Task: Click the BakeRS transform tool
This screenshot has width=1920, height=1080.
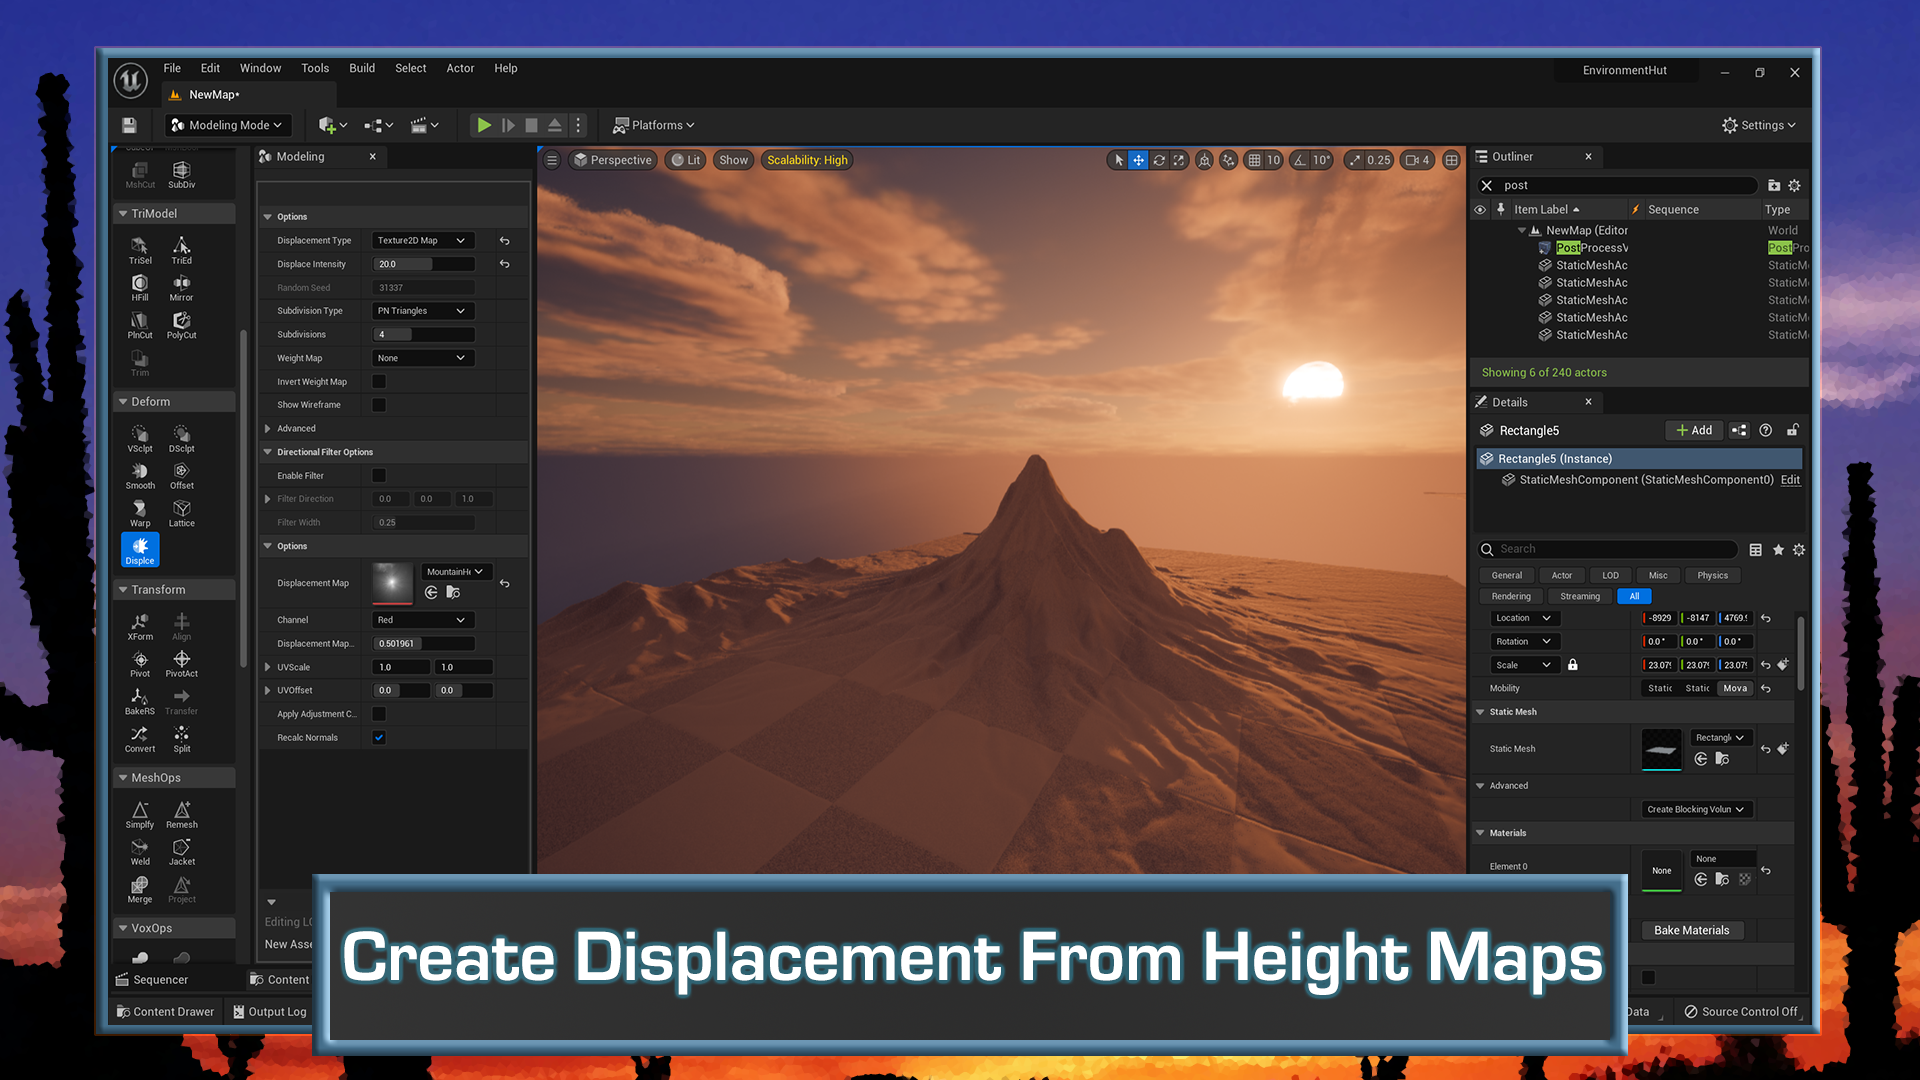Action: pos(140,701)
